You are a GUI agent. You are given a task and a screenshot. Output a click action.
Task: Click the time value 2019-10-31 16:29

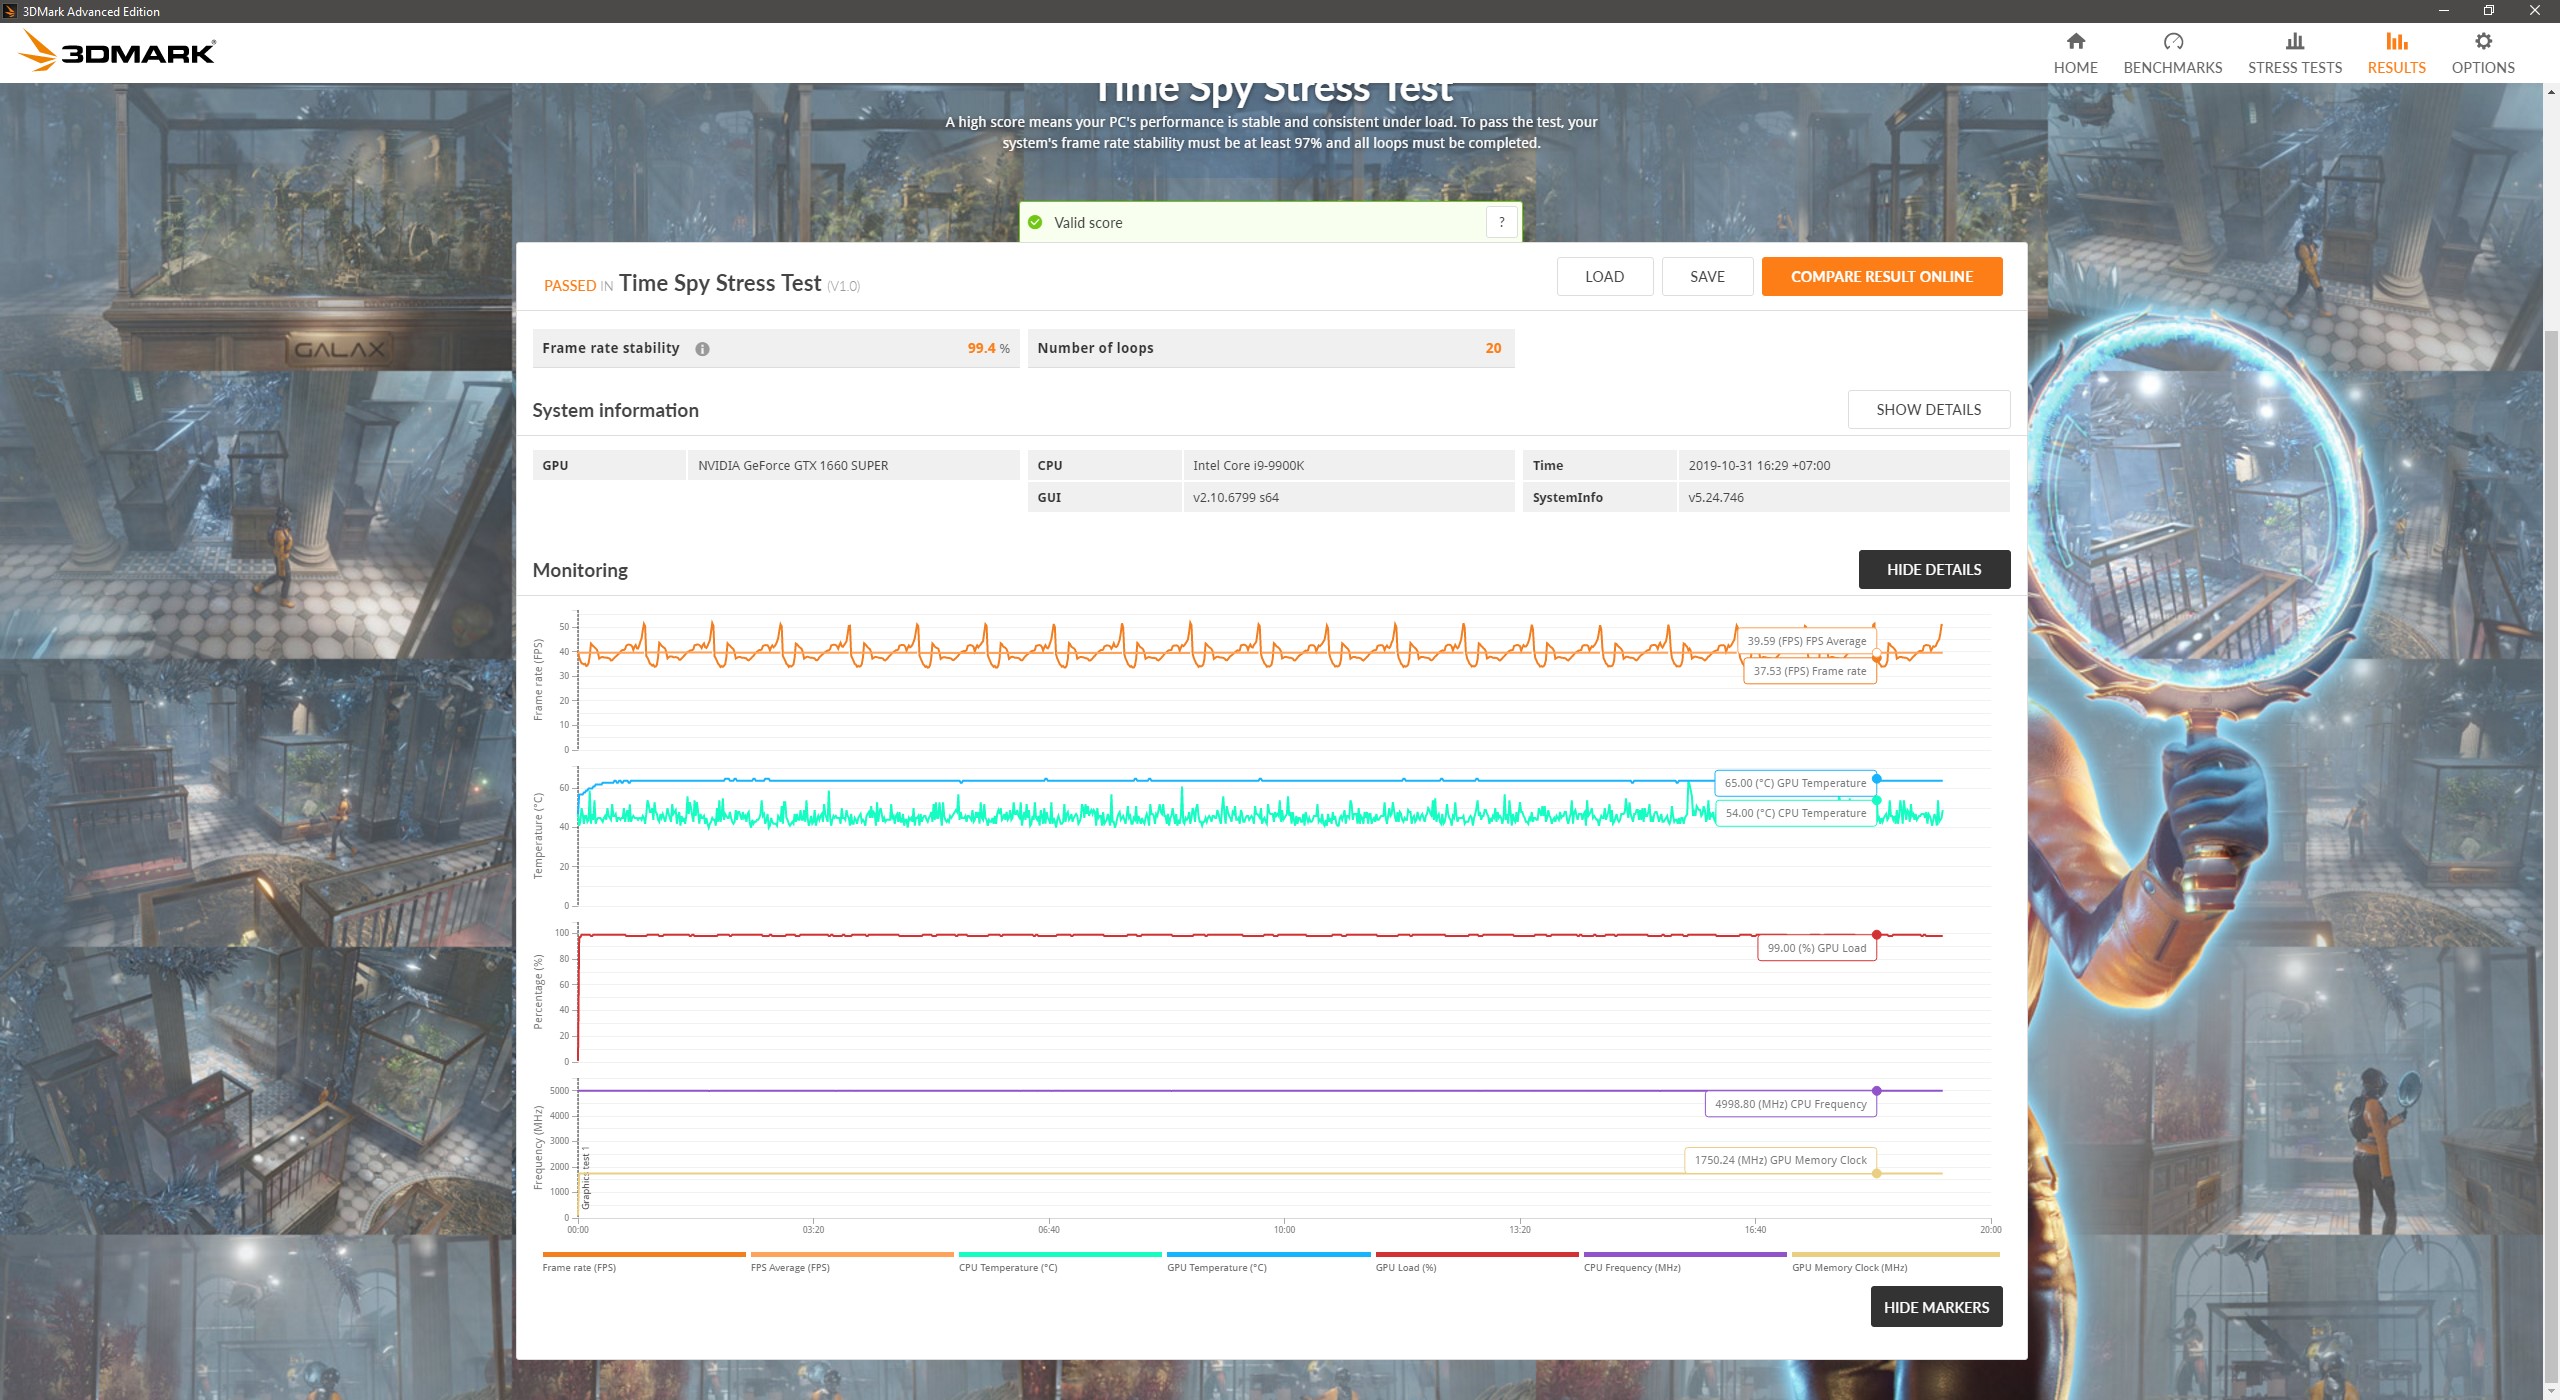[1758, 466]
